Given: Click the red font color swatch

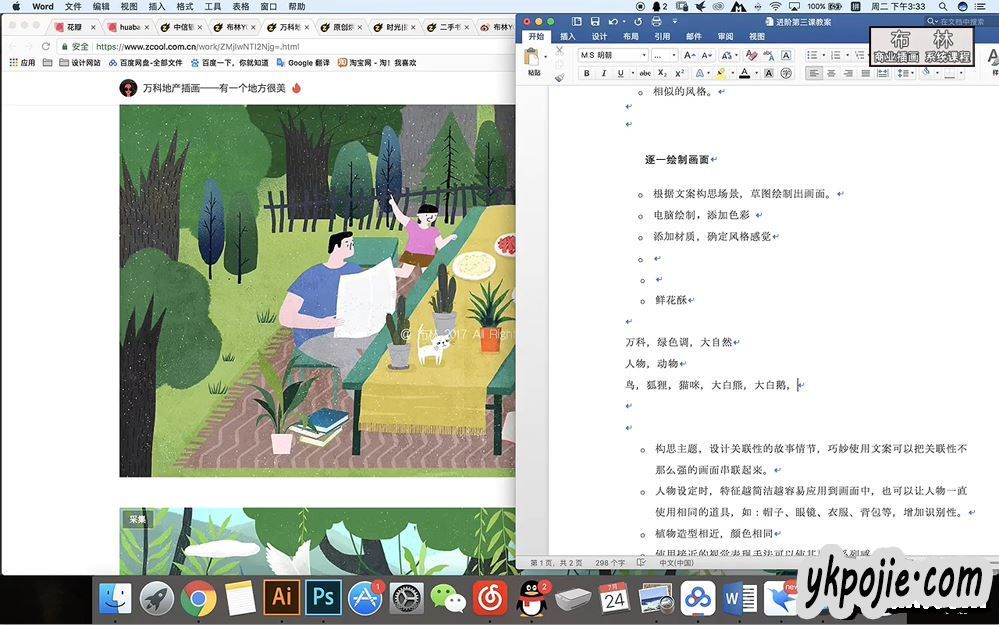Looking at the screenshot, I should [744, 73].
